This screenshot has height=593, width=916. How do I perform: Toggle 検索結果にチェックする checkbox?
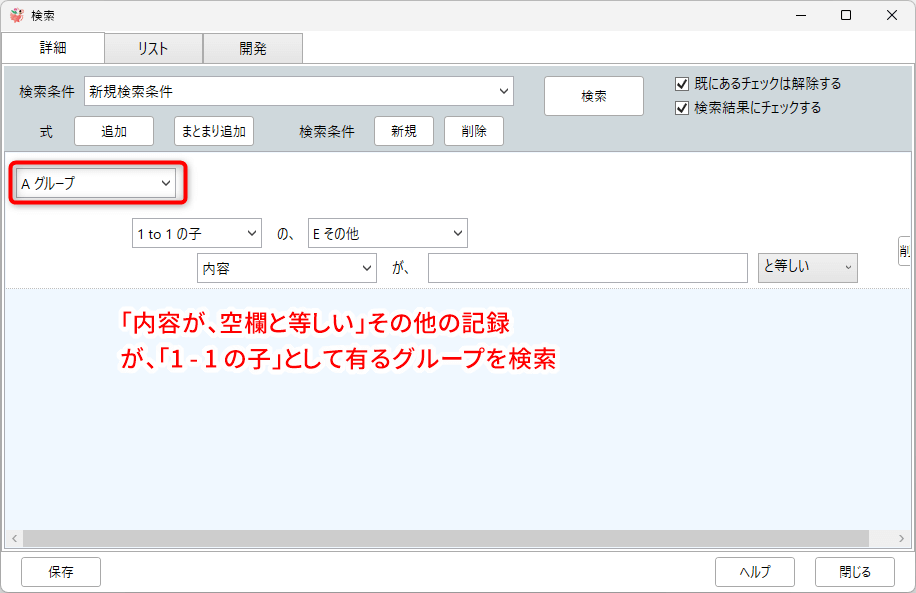(683, 108)
